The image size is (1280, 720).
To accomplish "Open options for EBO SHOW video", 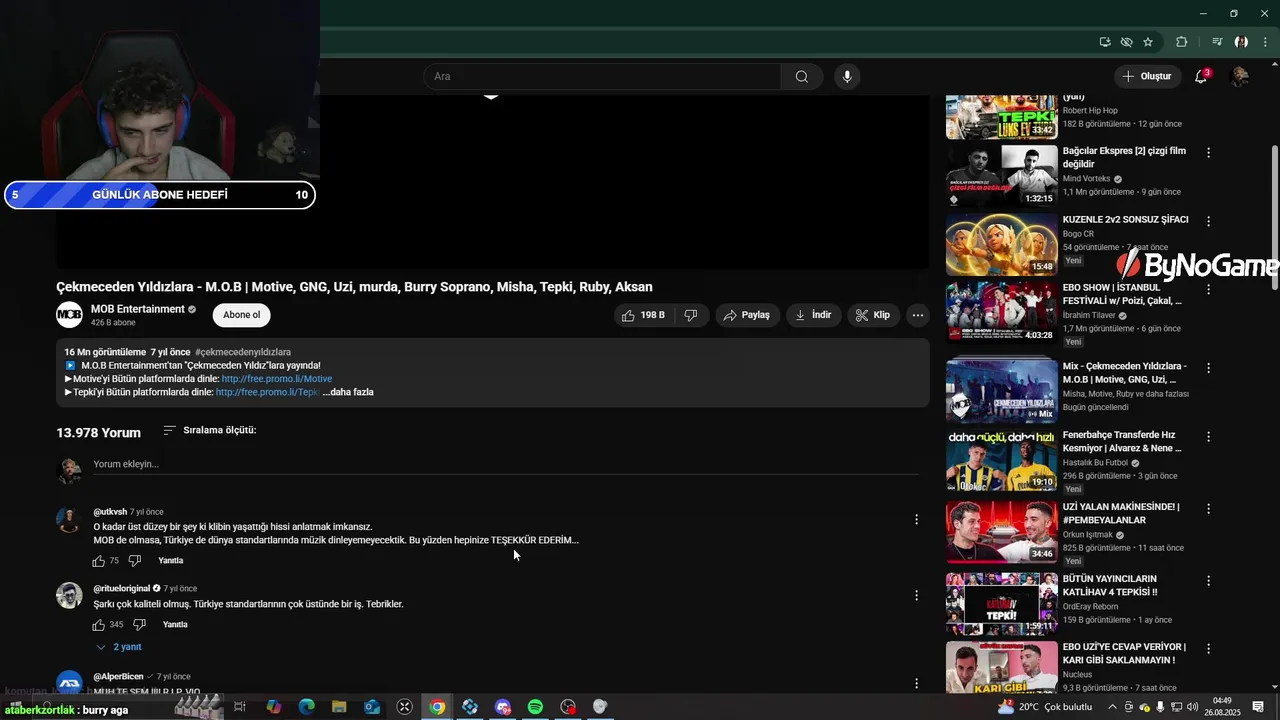I will point(1208,289).
